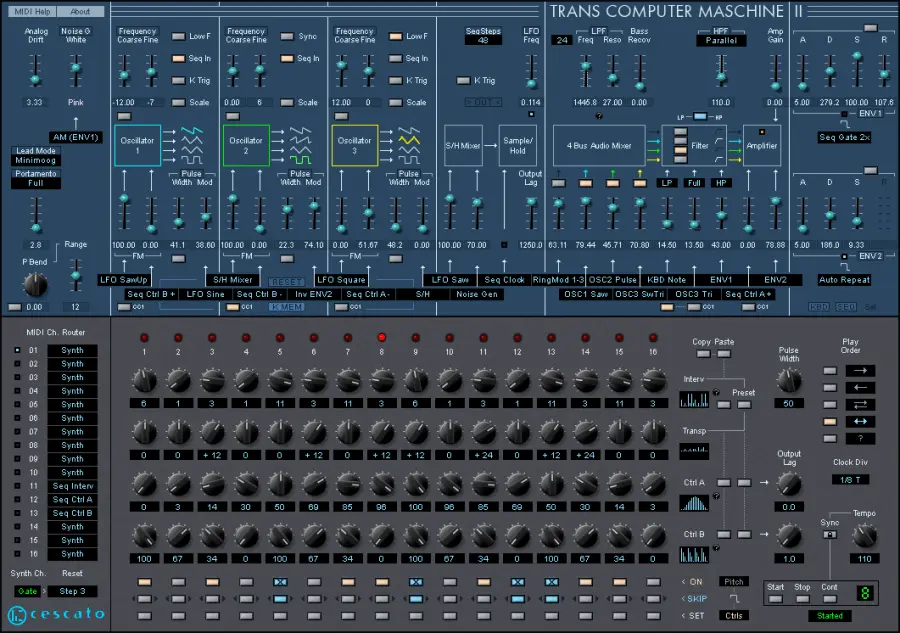Open MIDI channel 11 Seq Interv dropdown

pyautogui.click(x=72, y=486)
